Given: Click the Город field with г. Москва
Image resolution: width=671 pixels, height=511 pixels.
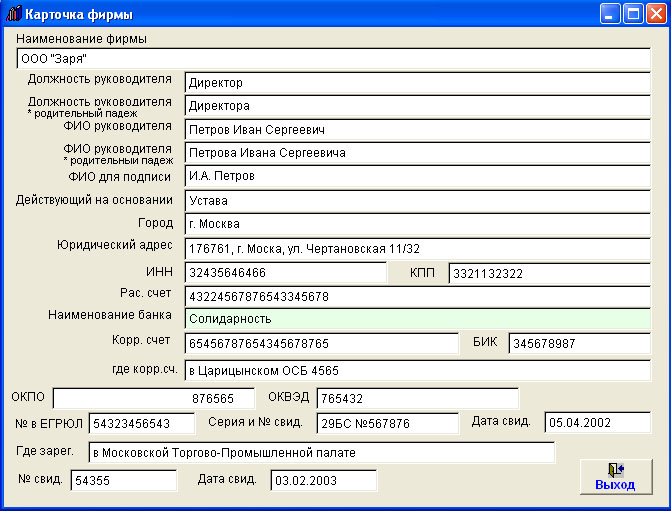Looking at the screenshot, I should click(418, 224).
